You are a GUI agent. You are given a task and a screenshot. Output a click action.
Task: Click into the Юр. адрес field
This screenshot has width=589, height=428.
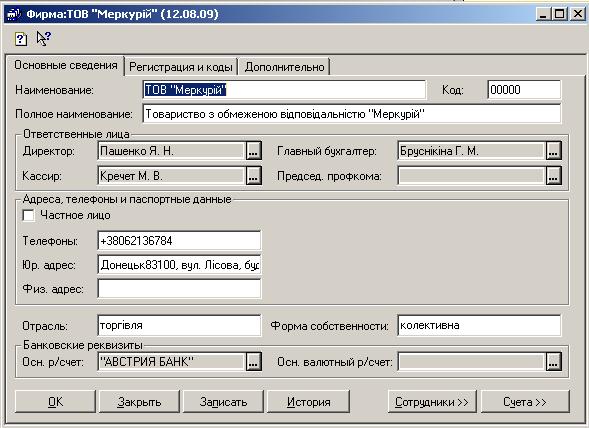(x=179, y=265)
